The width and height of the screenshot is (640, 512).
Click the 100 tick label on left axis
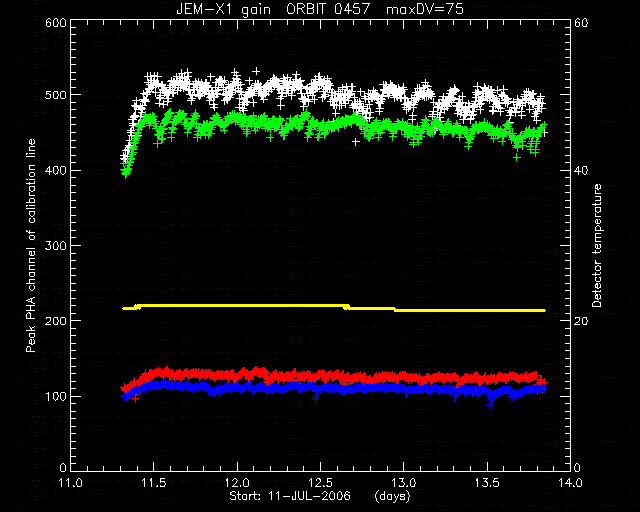tap(56, 396)
